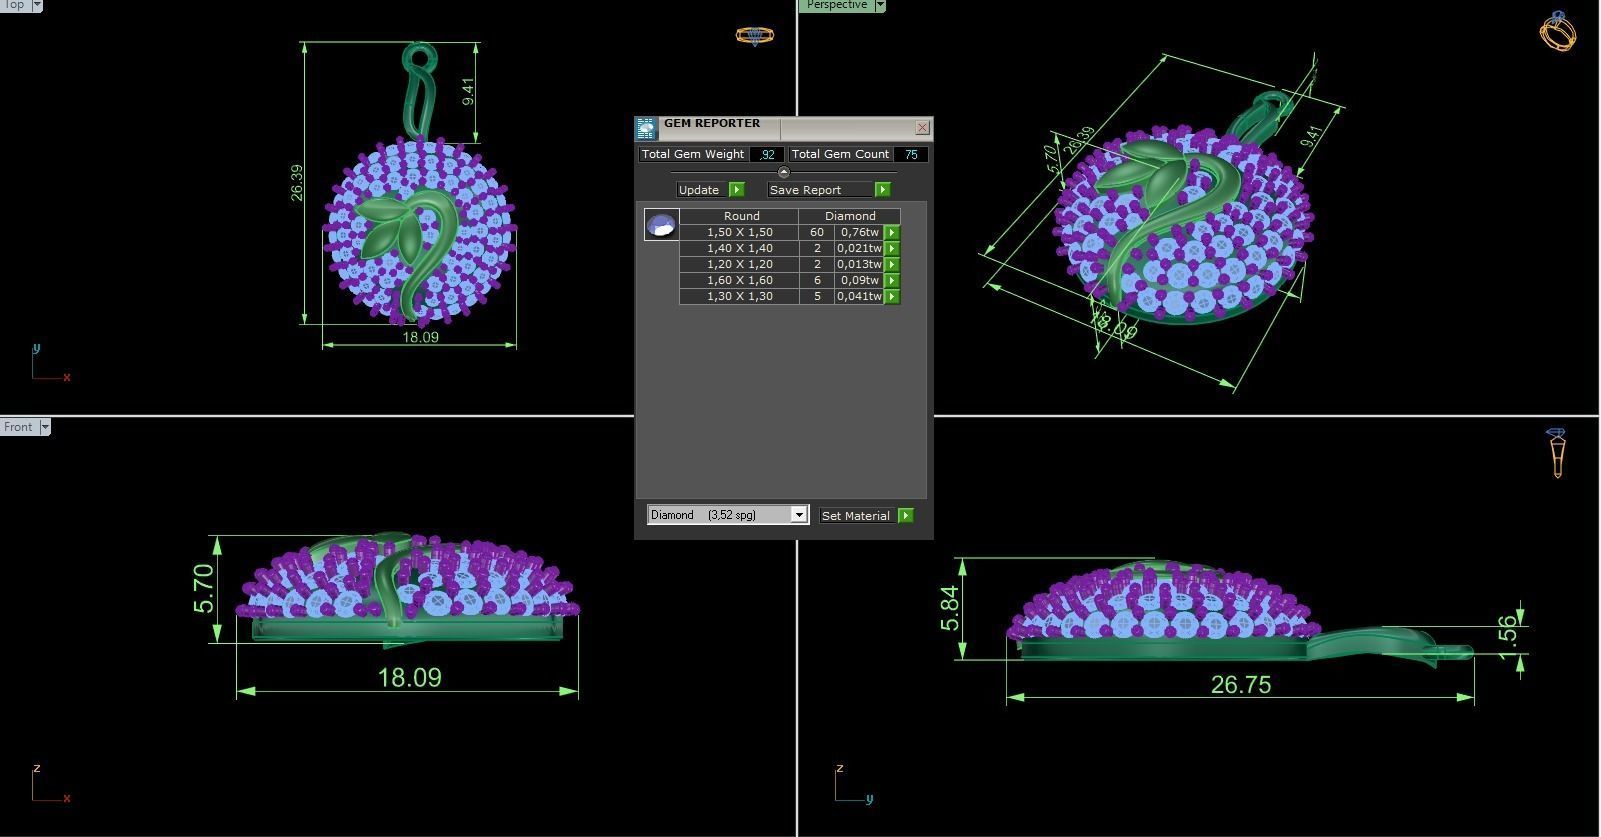The height and width of the screenshot is (837, 1601).
Task: Click green arrow for 1,30 X 1,30 row
Action: pyautogui.click(x=892, y=296)
